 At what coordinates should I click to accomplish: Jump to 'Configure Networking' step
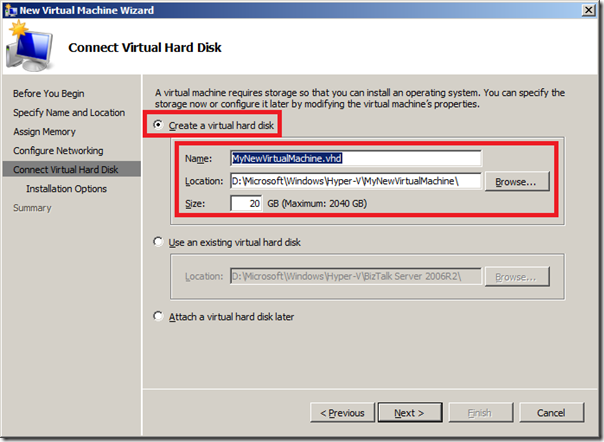pos(58,151)
